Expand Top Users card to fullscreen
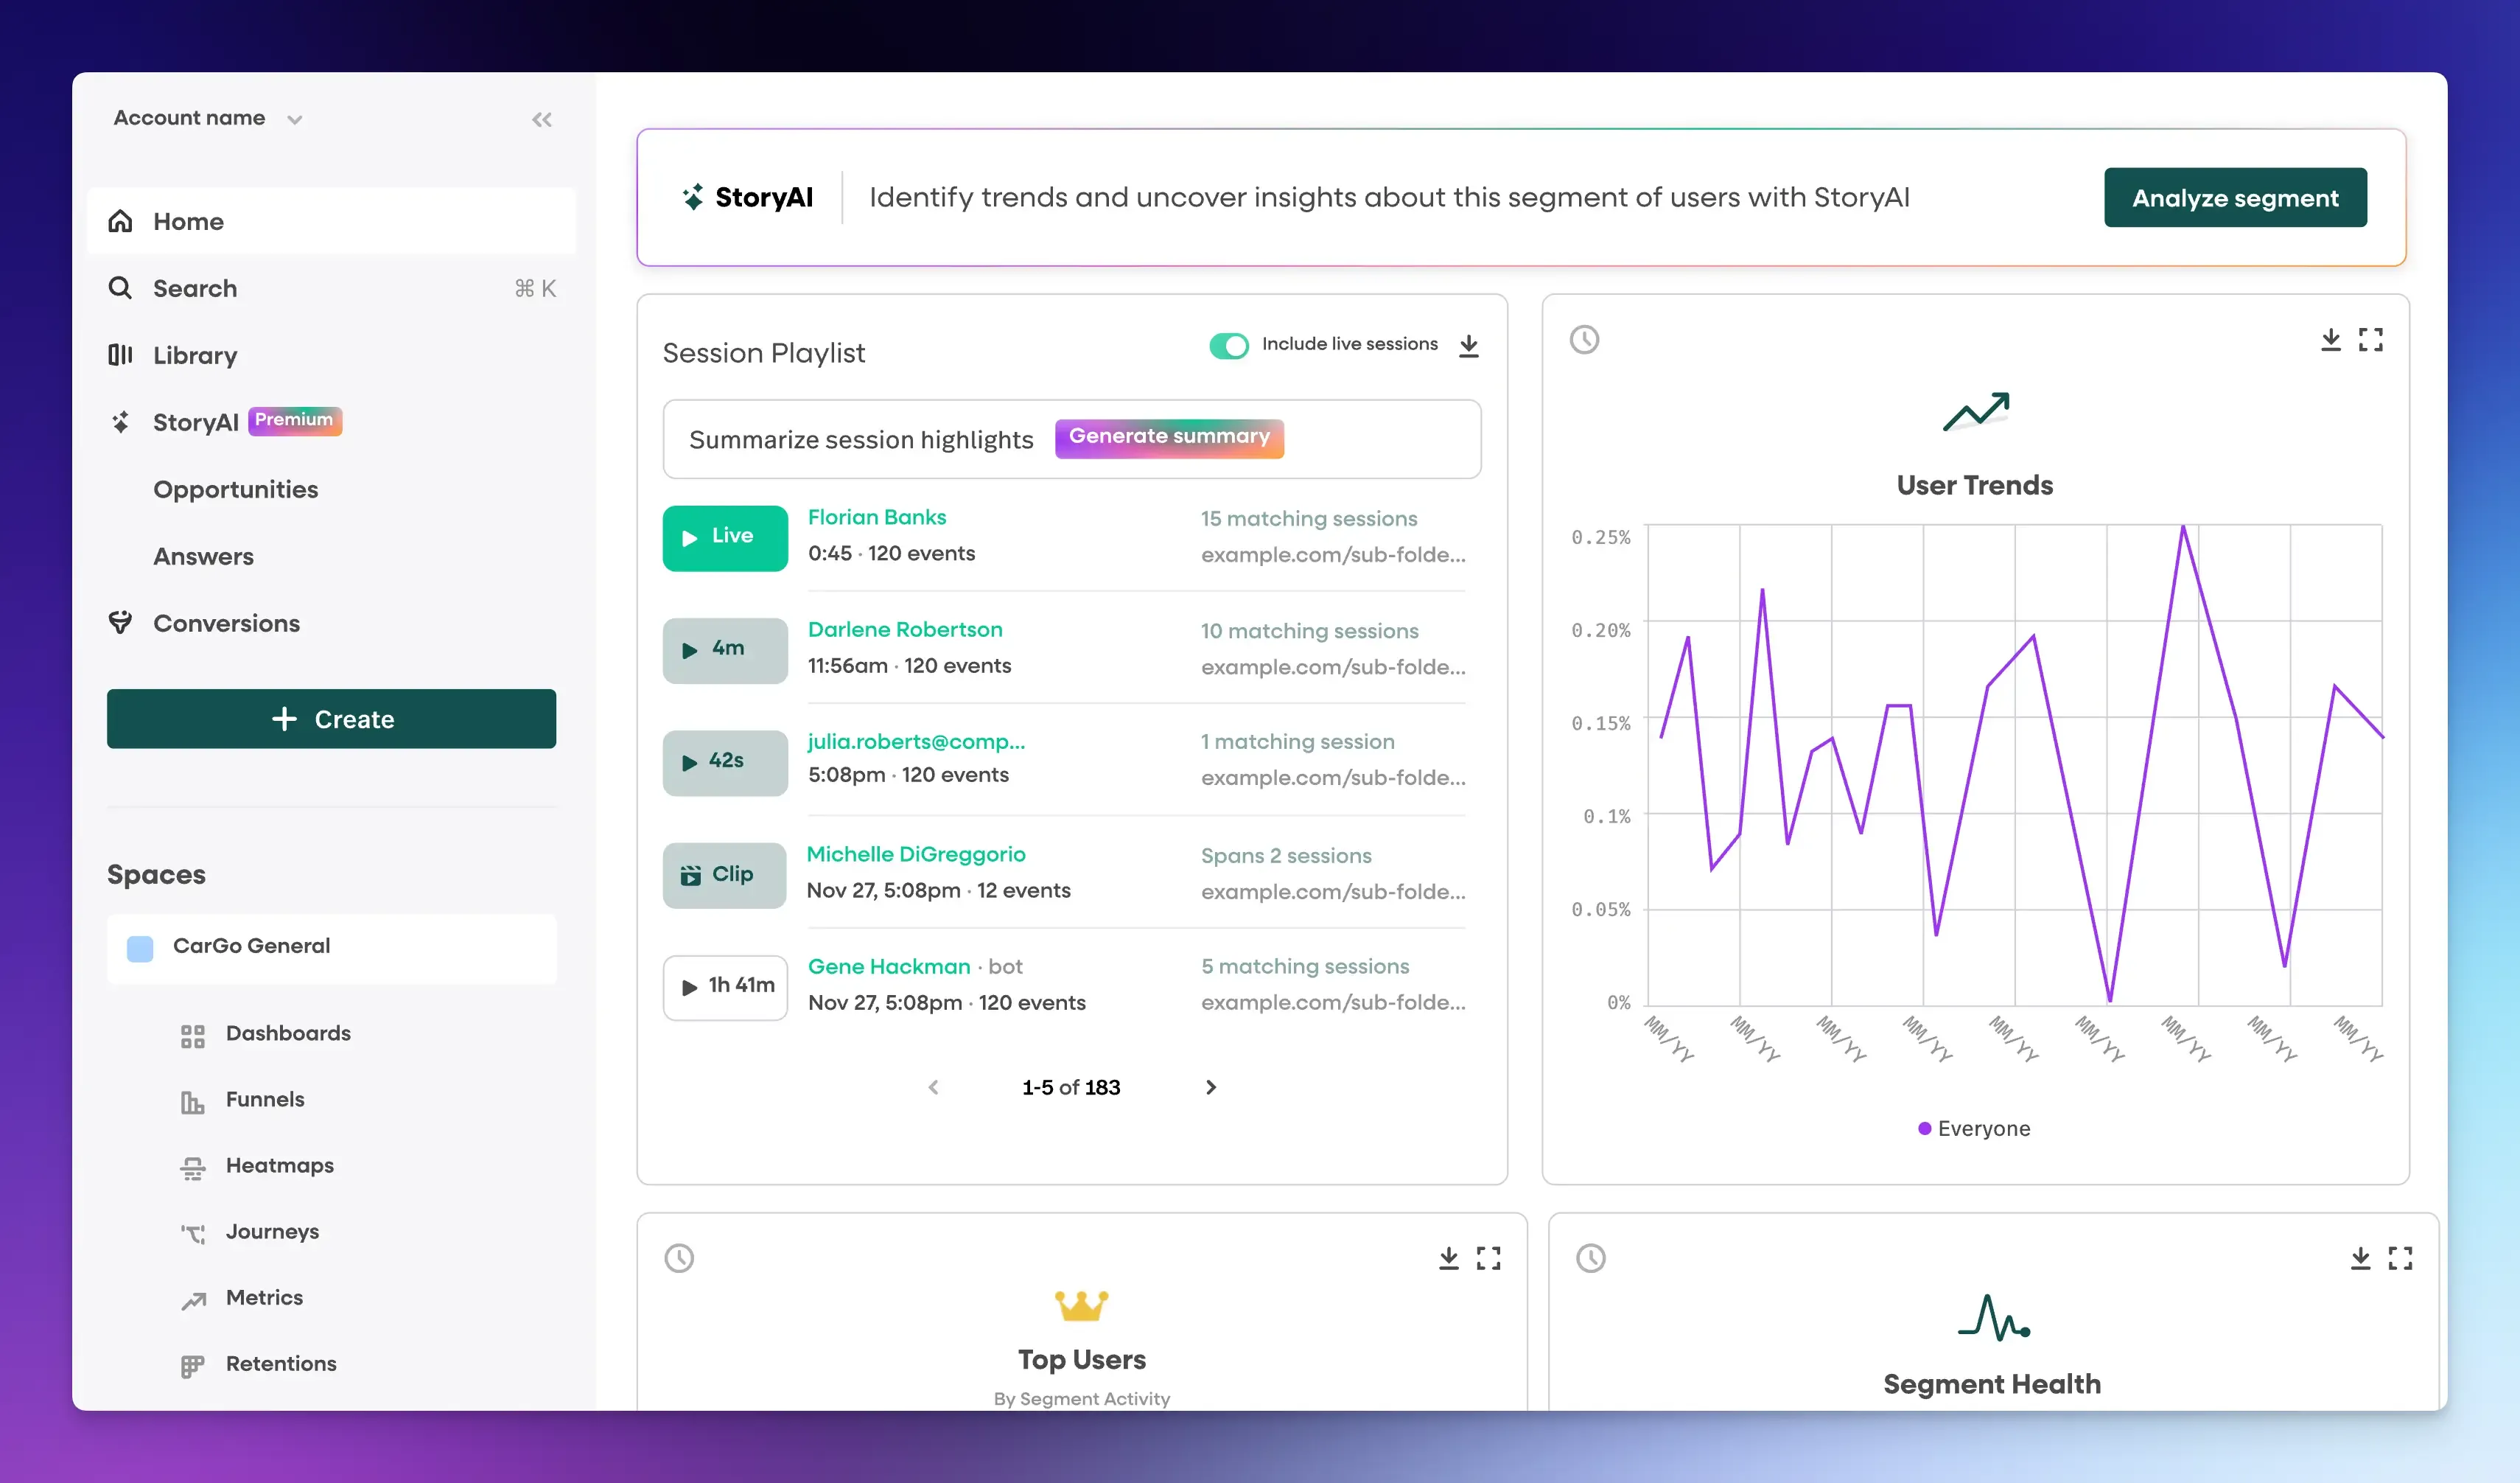 [x=1488, y=1258]
